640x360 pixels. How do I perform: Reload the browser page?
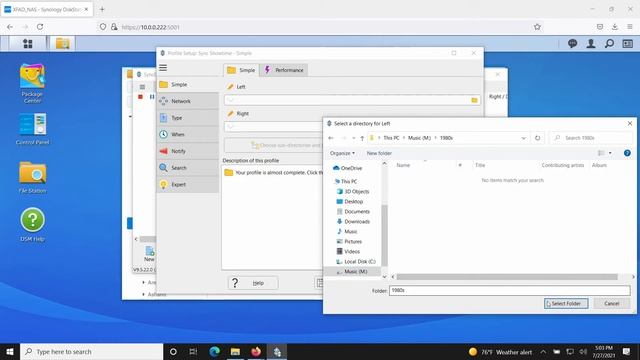point(40,27)
